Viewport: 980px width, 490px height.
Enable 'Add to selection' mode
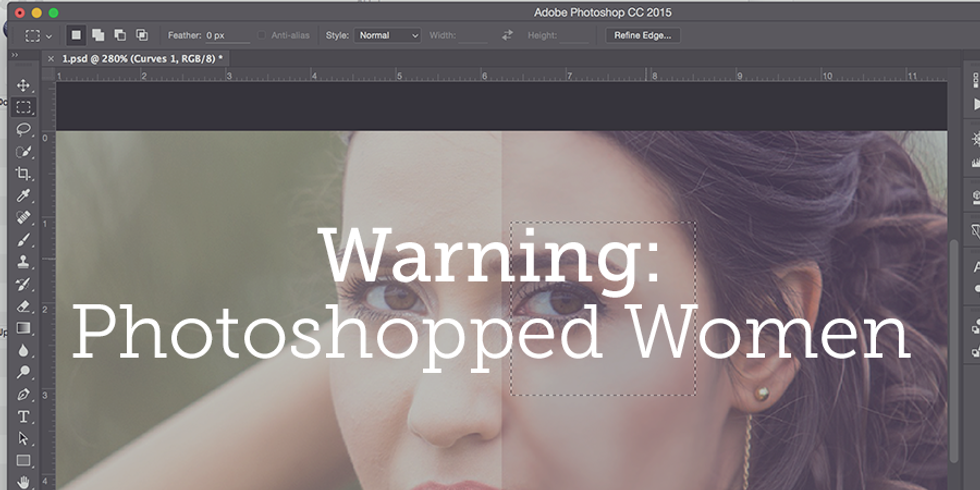coord(98,35)
